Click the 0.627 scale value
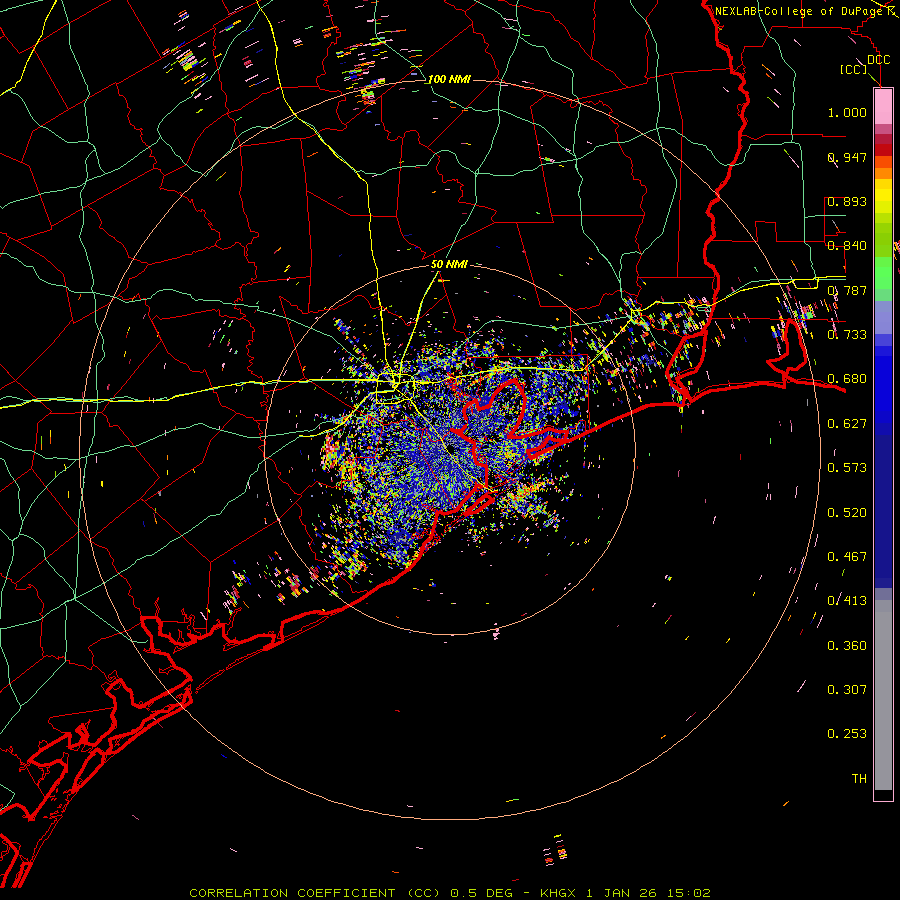This screenshot has height=900, width=900. 847,424
